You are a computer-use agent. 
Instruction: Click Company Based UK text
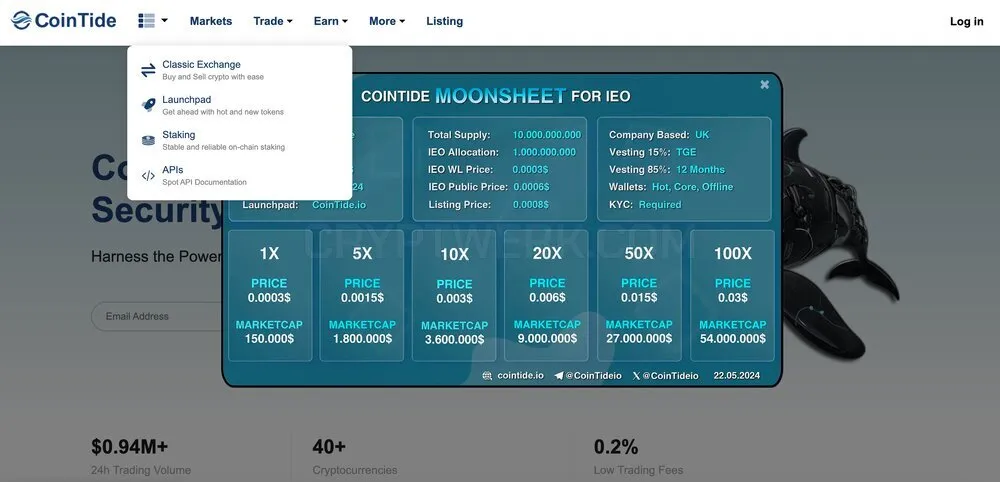click(x=659, y=135)
